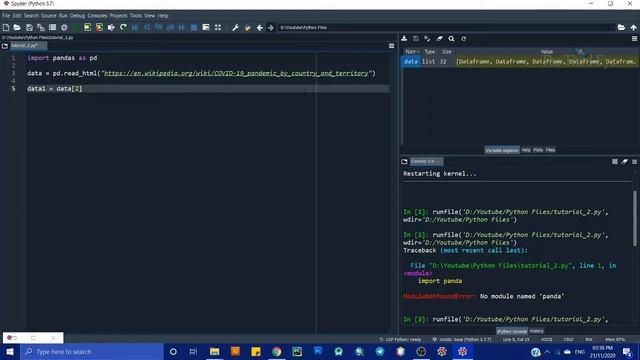This screenshot has height=360, width=640.
Task: Import data in Variable explorer
Action: (404, 38)
